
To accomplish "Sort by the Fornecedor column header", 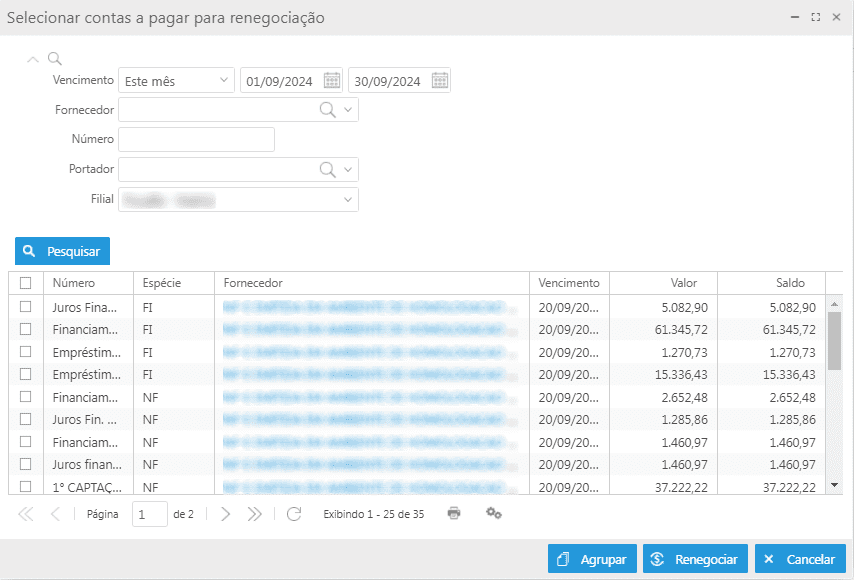I will click(x=370, y=283).
